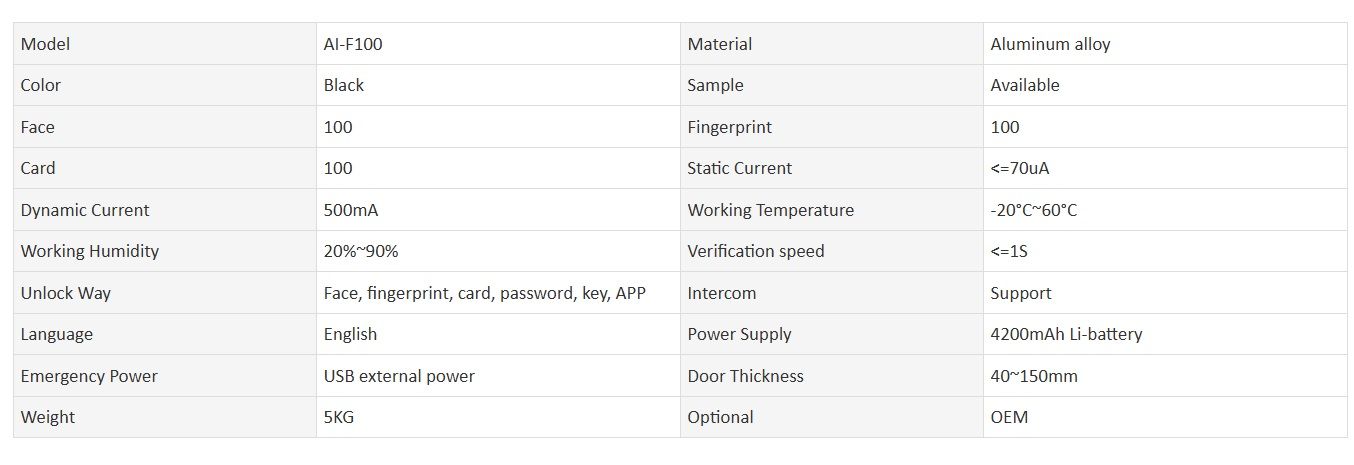Click the Weight 5KG cell
Screen dimensions: 1354x465
[x=498, y=417]
